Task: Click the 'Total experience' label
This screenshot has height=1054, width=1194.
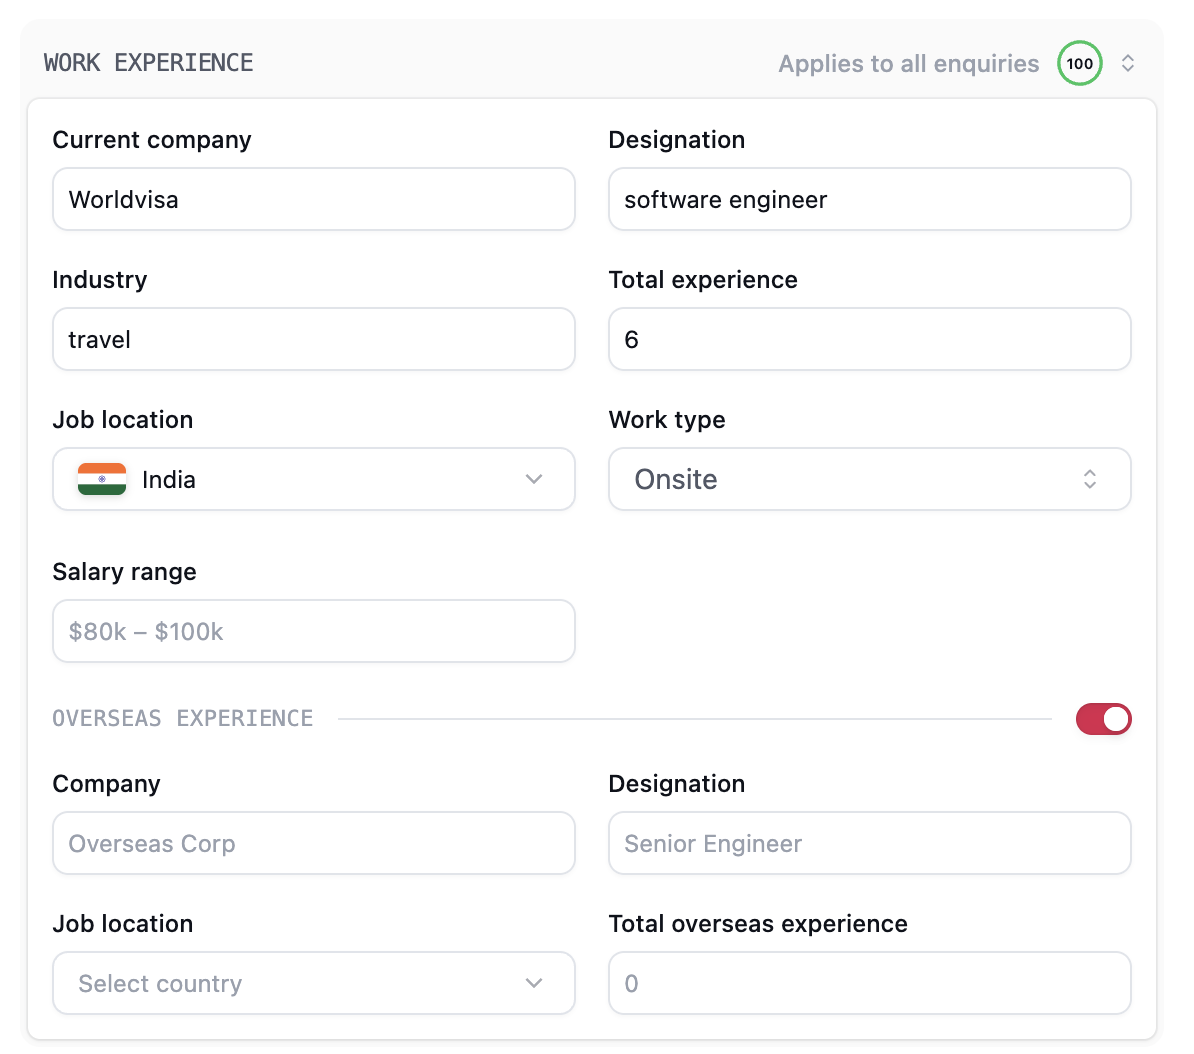Action: (x=703, y=280)
